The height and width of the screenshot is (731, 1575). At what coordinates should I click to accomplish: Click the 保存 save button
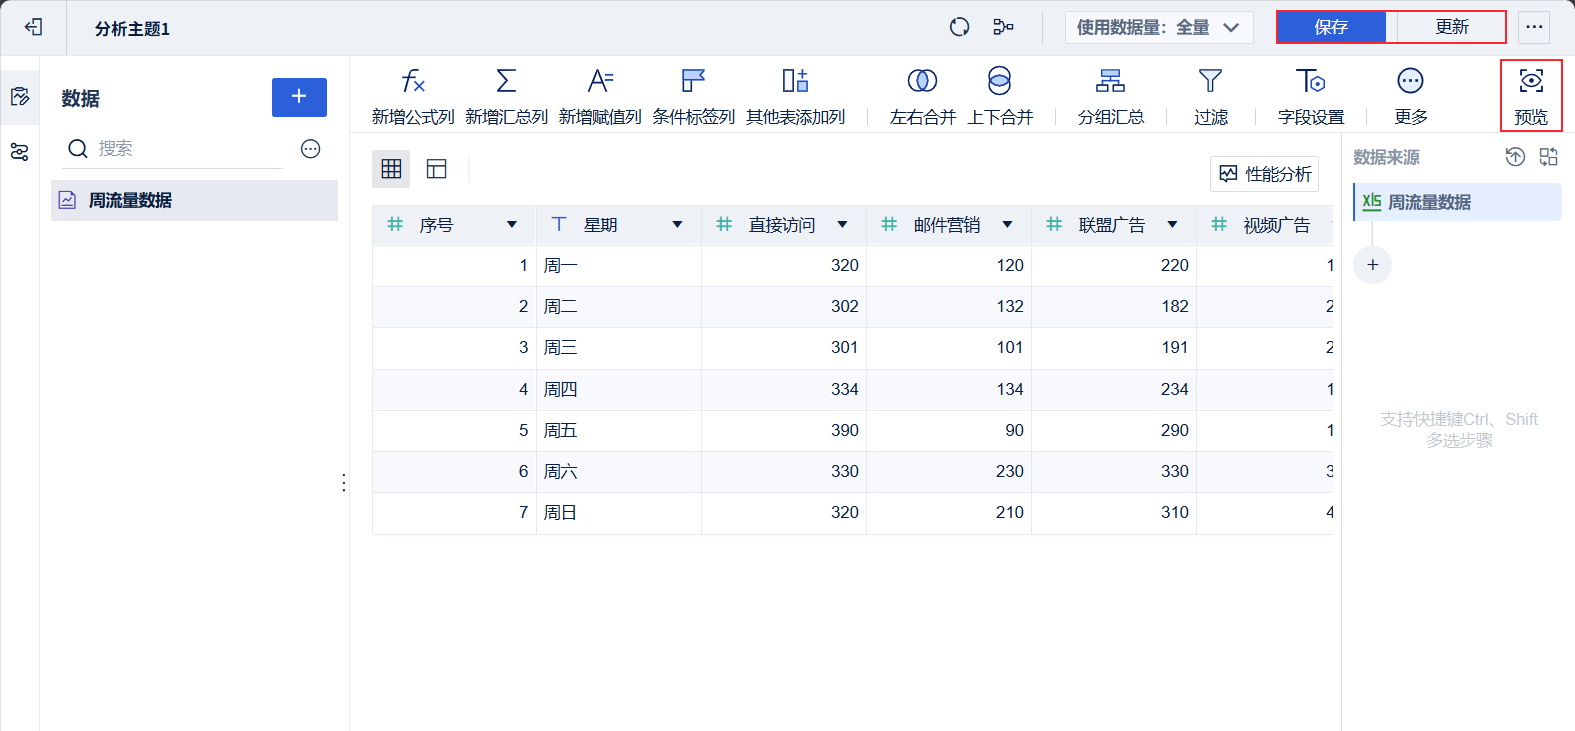click(1331, 27)
